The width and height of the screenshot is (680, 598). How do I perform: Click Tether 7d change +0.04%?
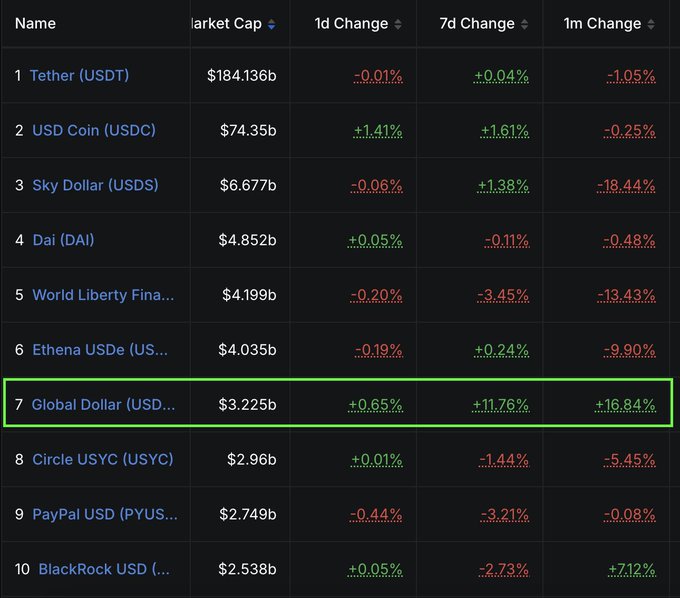[x=501, y=76]
